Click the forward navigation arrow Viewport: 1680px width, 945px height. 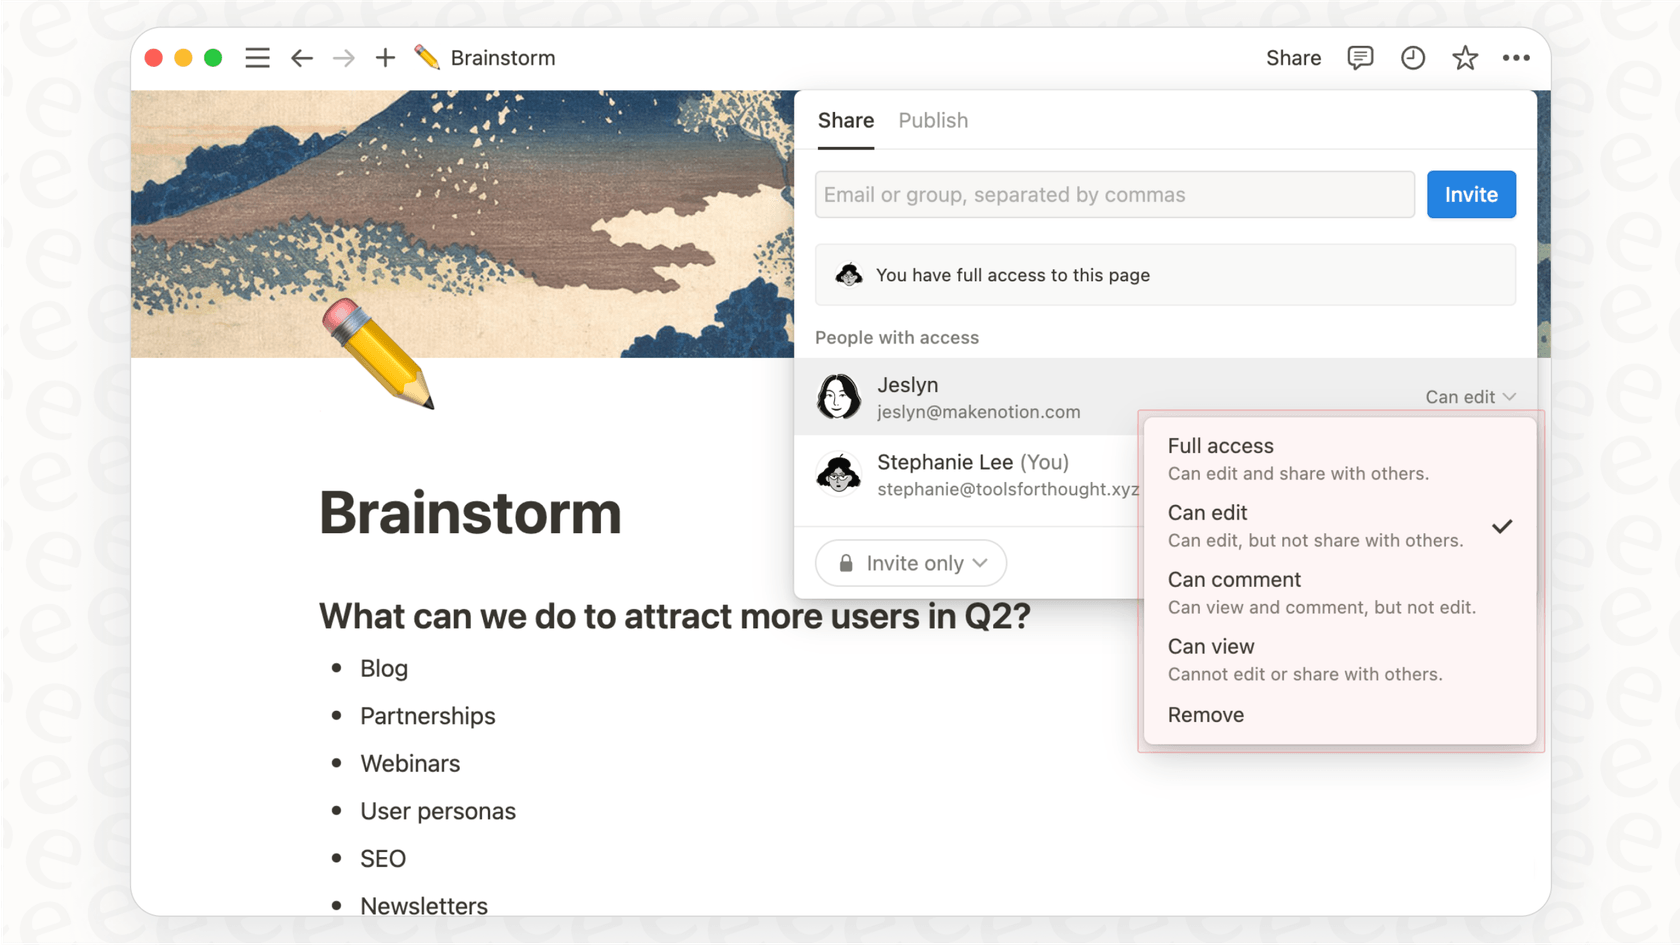point(343,57)
